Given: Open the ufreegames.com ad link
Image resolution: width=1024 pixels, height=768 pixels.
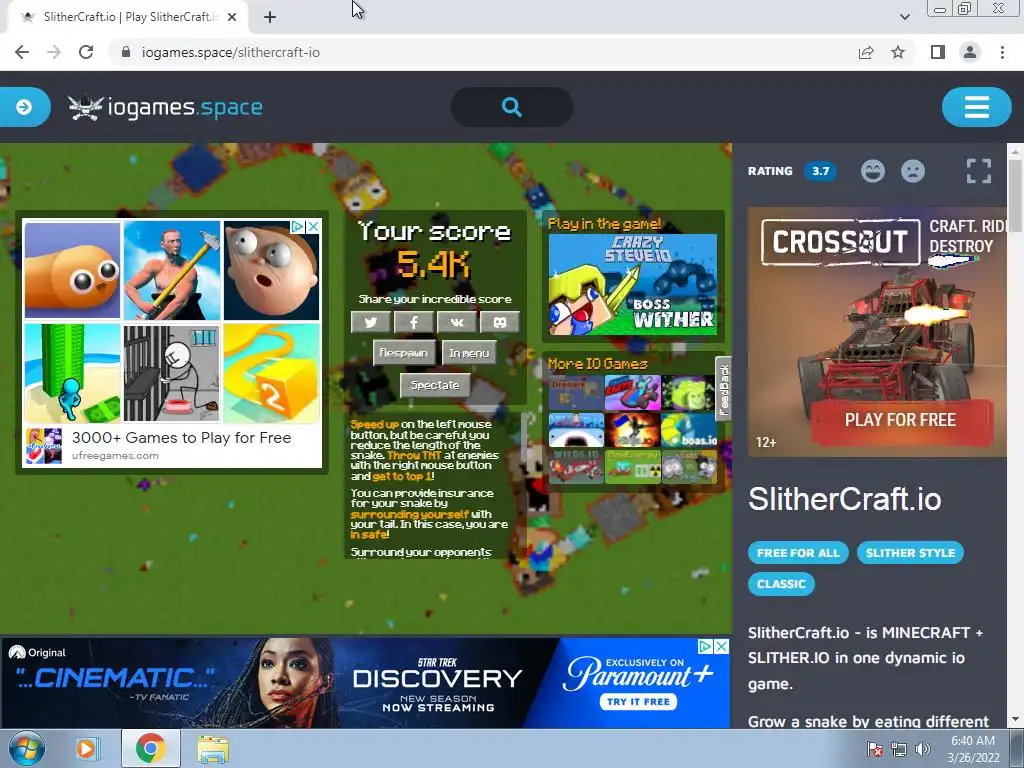Looking at the screenshot, I should tap(115, 456).
